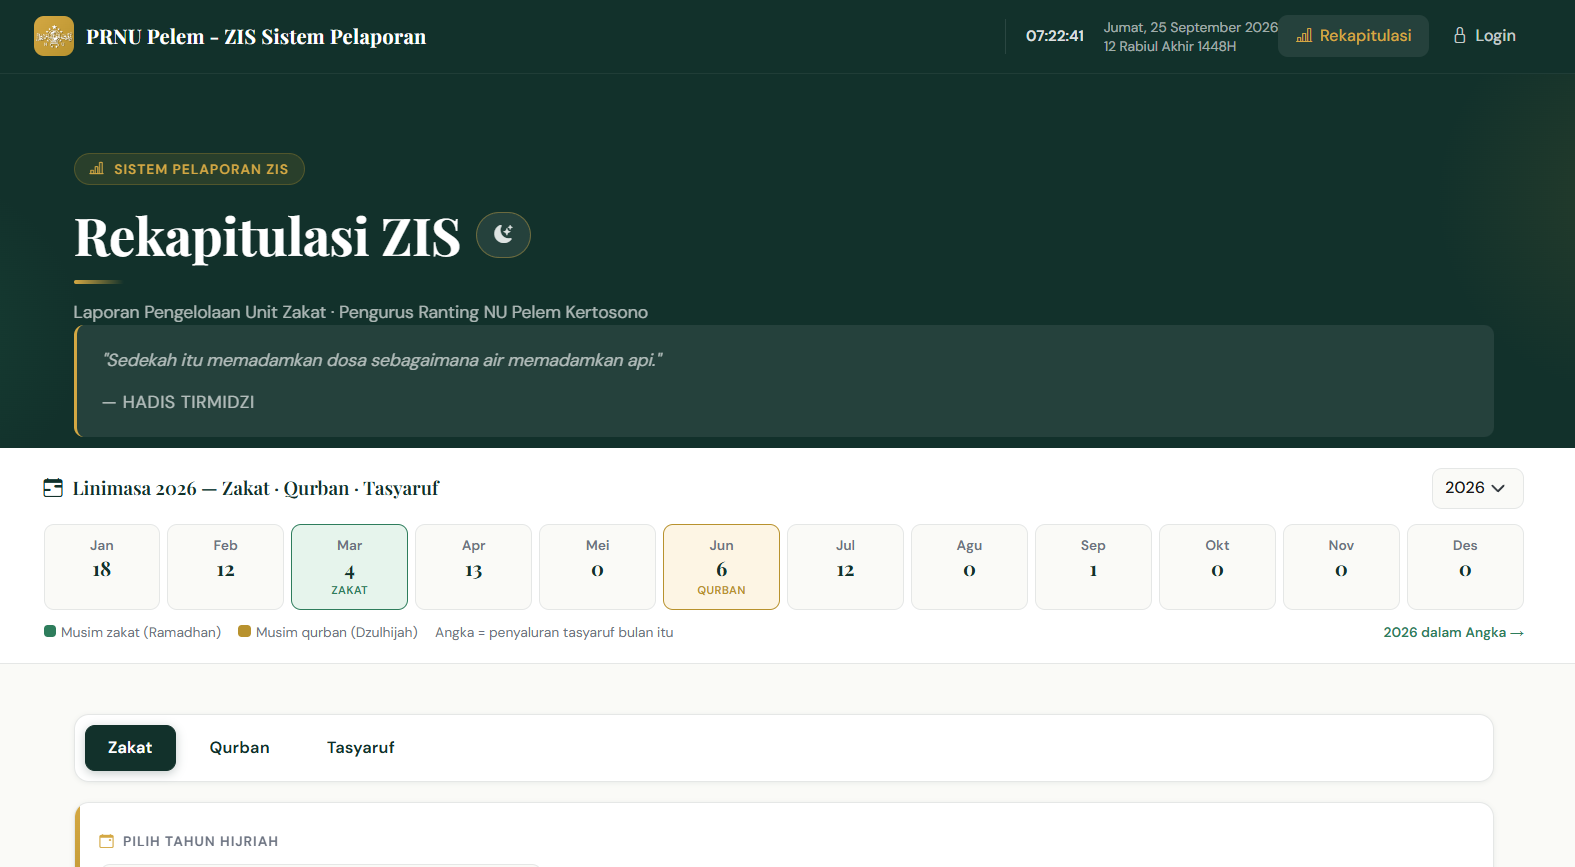Viewport: 1575px width, 867px height.
Task: Select the Jul month card
Action: (845, 567)
